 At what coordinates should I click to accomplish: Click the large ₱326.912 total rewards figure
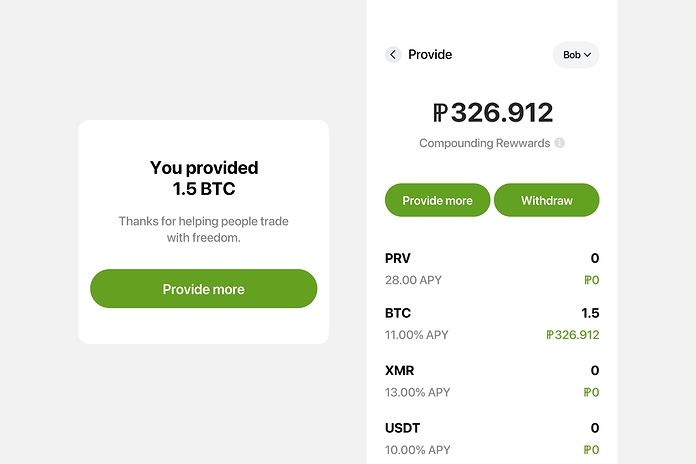[493, 112]
